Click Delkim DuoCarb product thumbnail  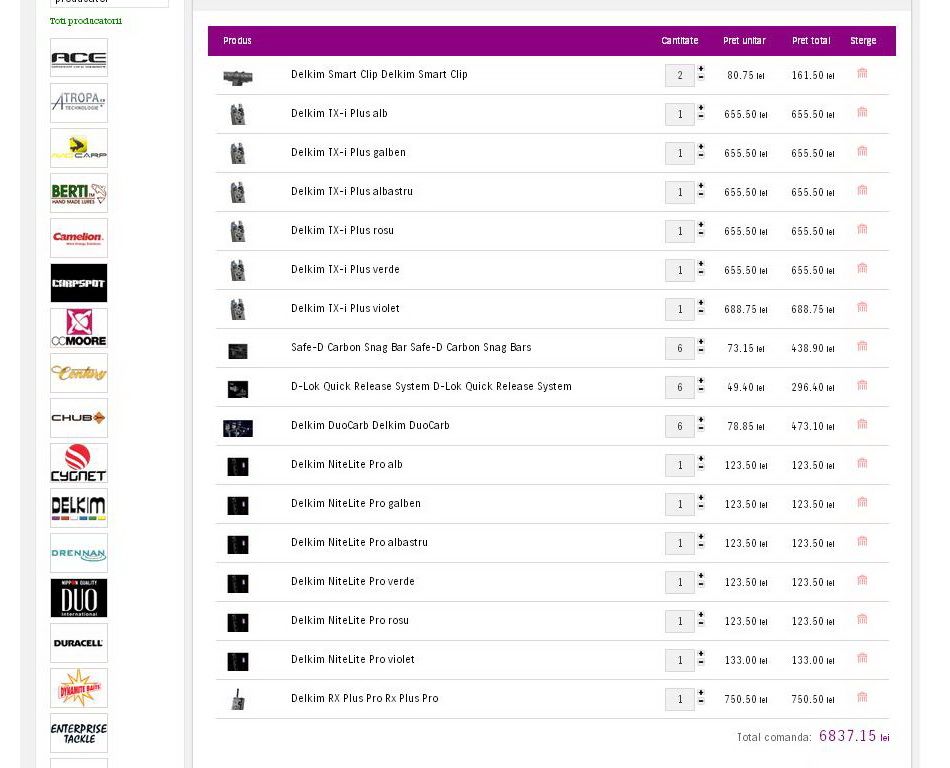coord(238,428)
